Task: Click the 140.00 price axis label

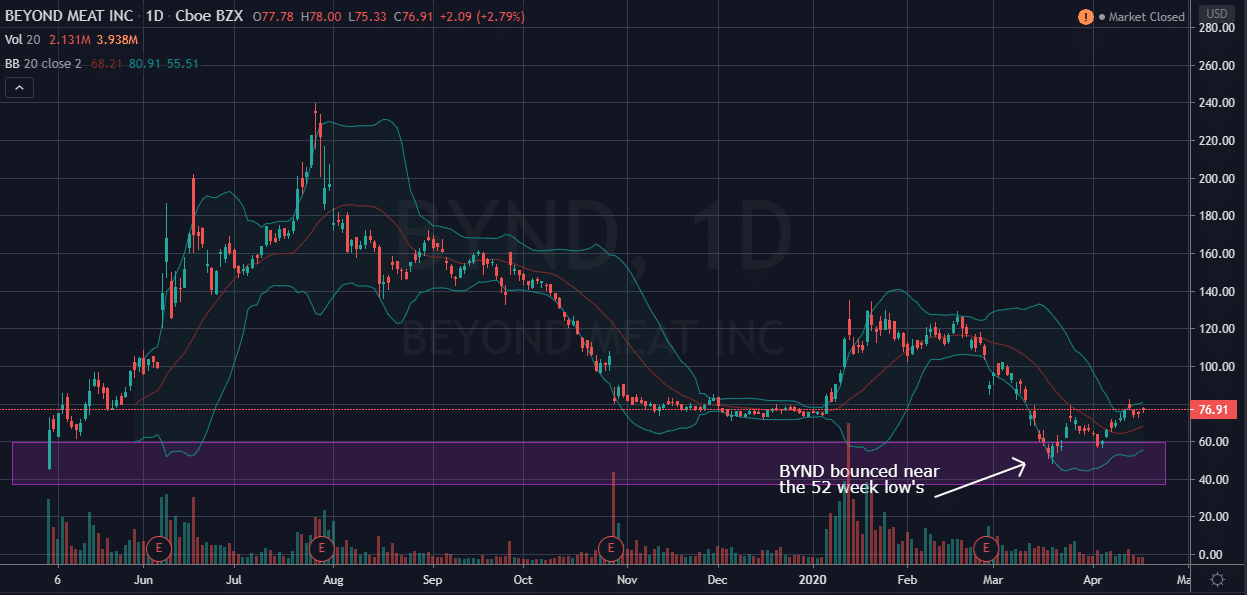Action: click(x=1218, y=292)
